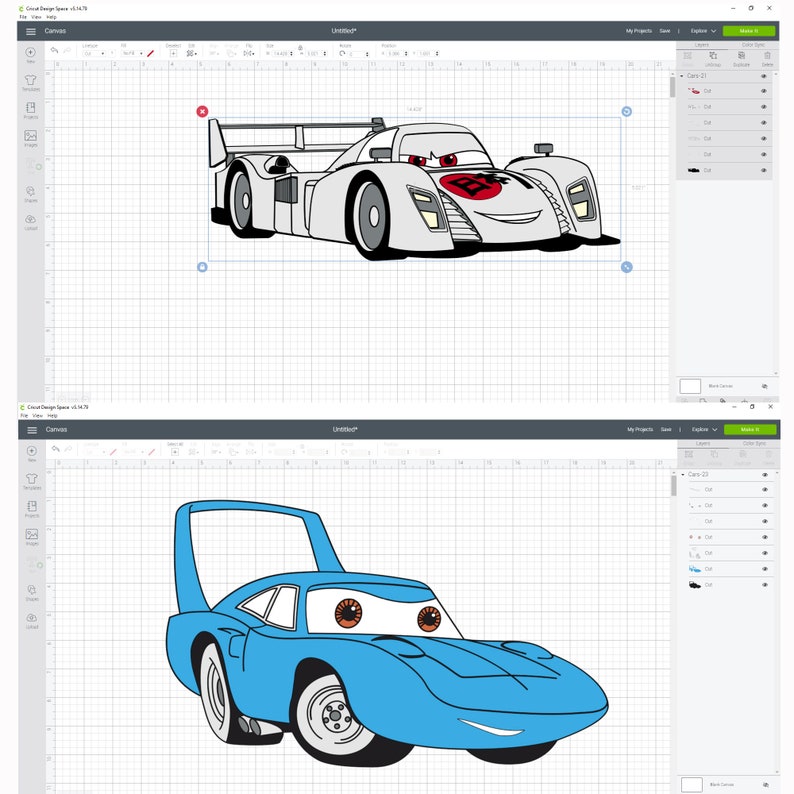Click Make It button in top window
Viewport: 794px width, 794px height.
point(749,31)
